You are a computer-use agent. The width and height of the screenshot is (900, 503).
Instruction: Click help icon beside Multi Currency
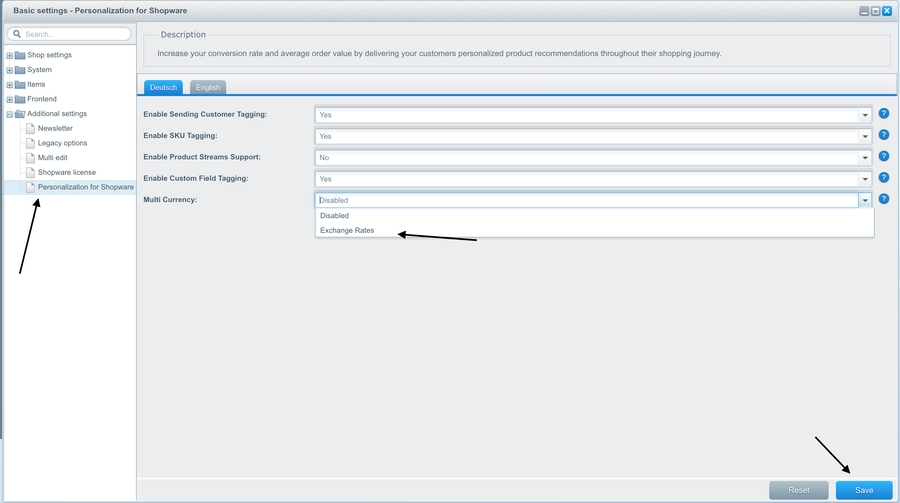tap(883, 199)
